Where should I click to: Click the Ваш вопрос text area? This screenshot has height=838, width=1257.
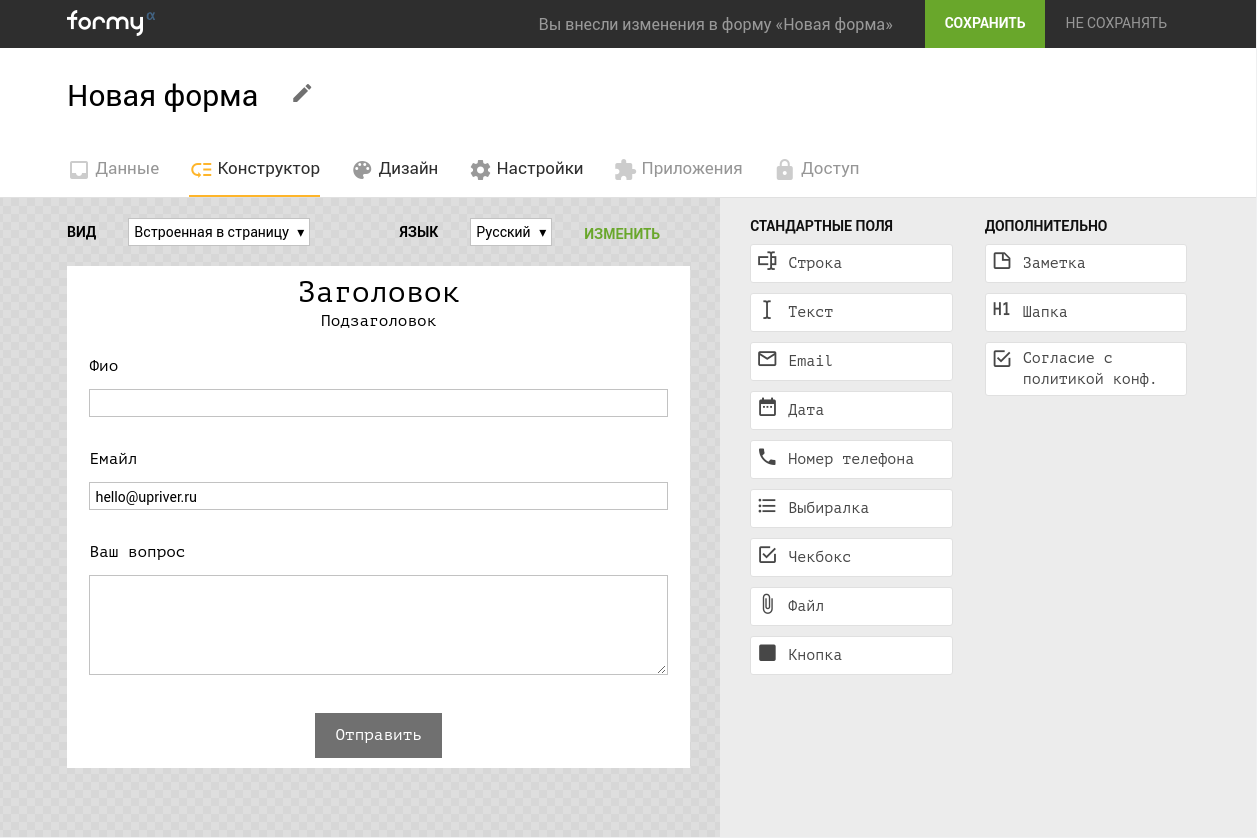coord(378,625)
